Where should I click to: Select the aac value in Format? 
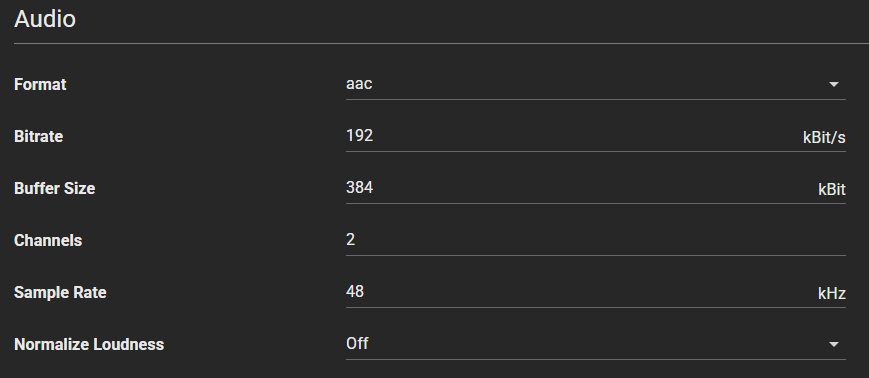359,84
